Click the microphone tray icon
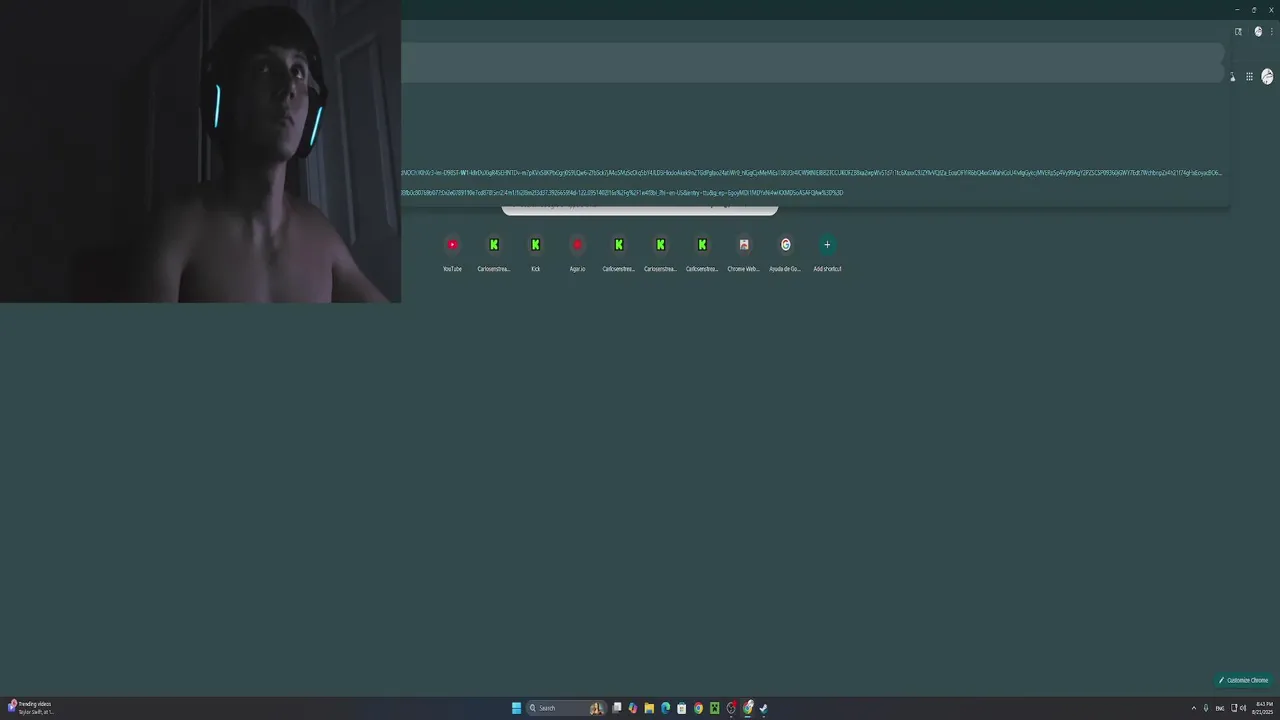Screen dimensions: 1280x720 pos(1205,708)
